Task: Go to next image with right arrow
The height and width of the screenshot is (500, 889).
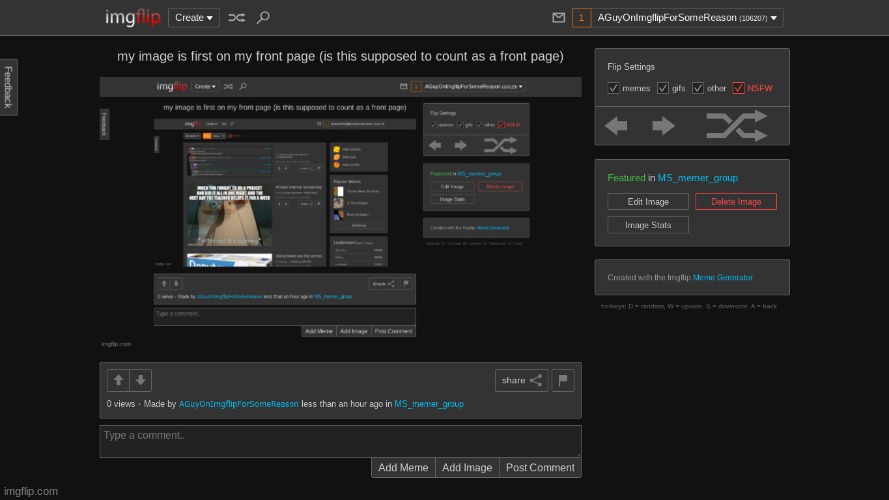Action: point(663,125)
